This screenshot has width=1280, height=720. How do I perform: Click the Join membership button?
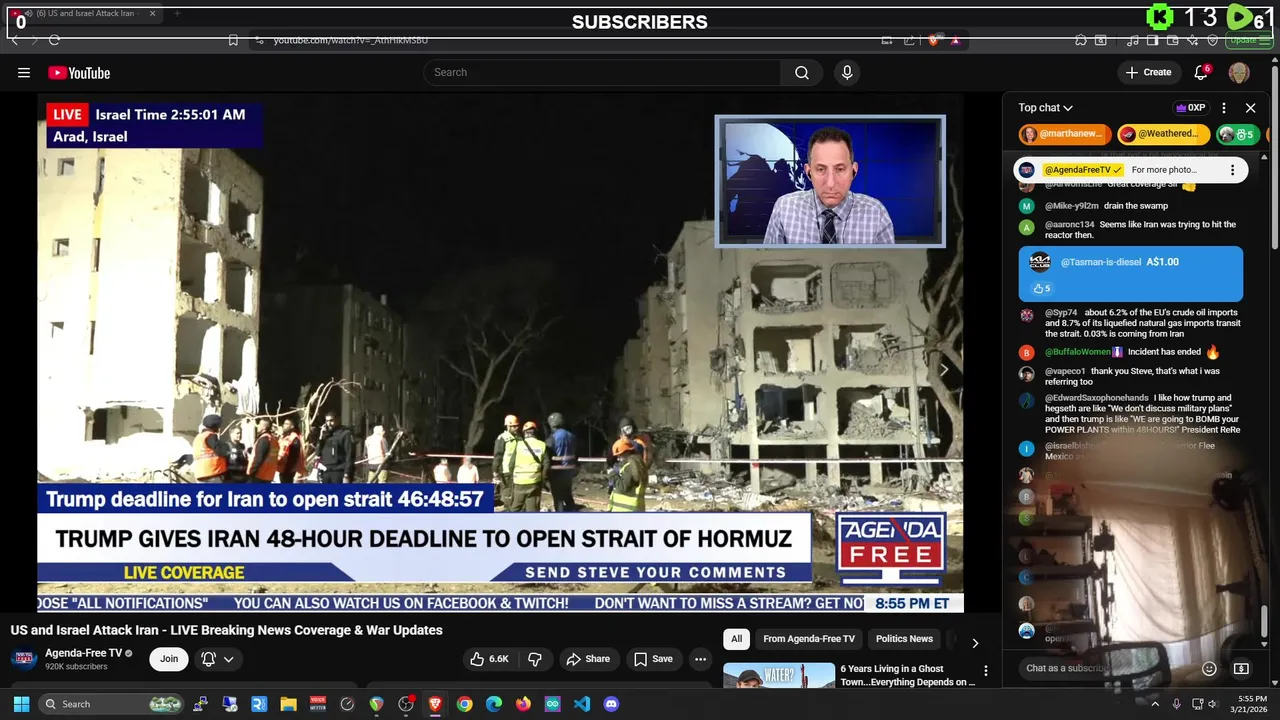click(169, 659)
